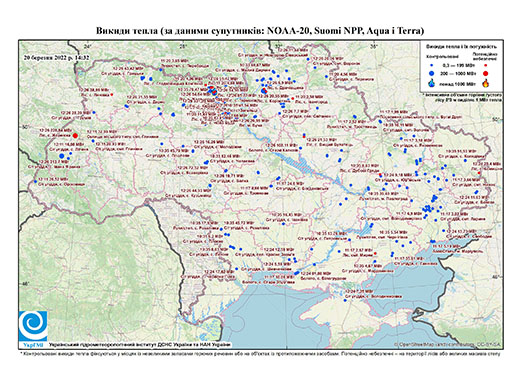This screenshot has width=520, height=368.
Task: Click the 24° longitude label at top
Action: 88,46
